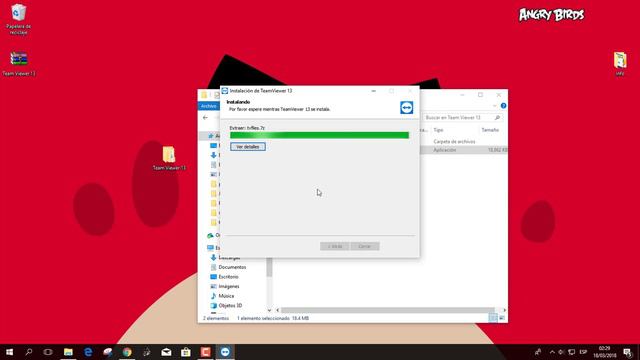The height and width of the screenshot is (360, 640).
Task: Sort by the Tipo column header
Action: 438,130
